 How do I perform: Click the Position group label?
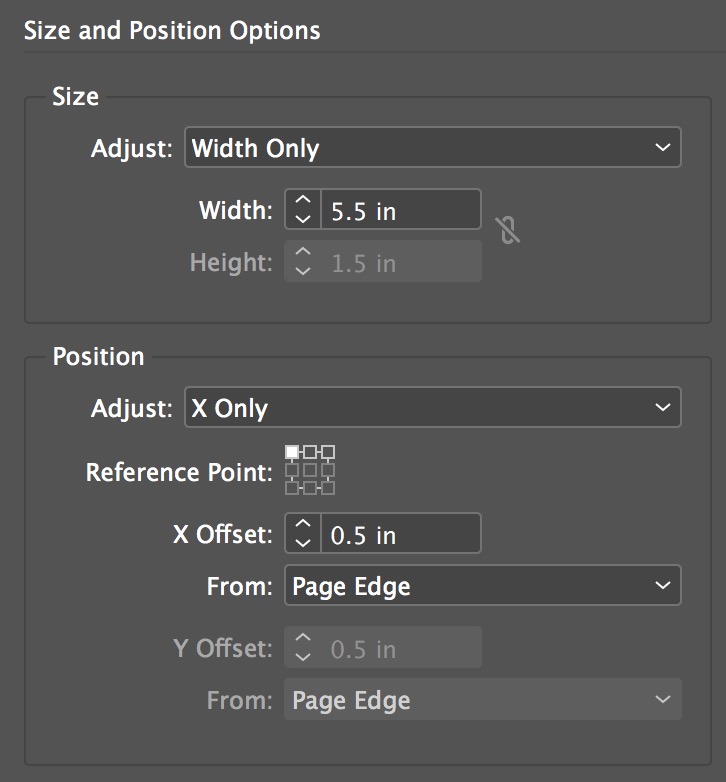click(99, 357)
